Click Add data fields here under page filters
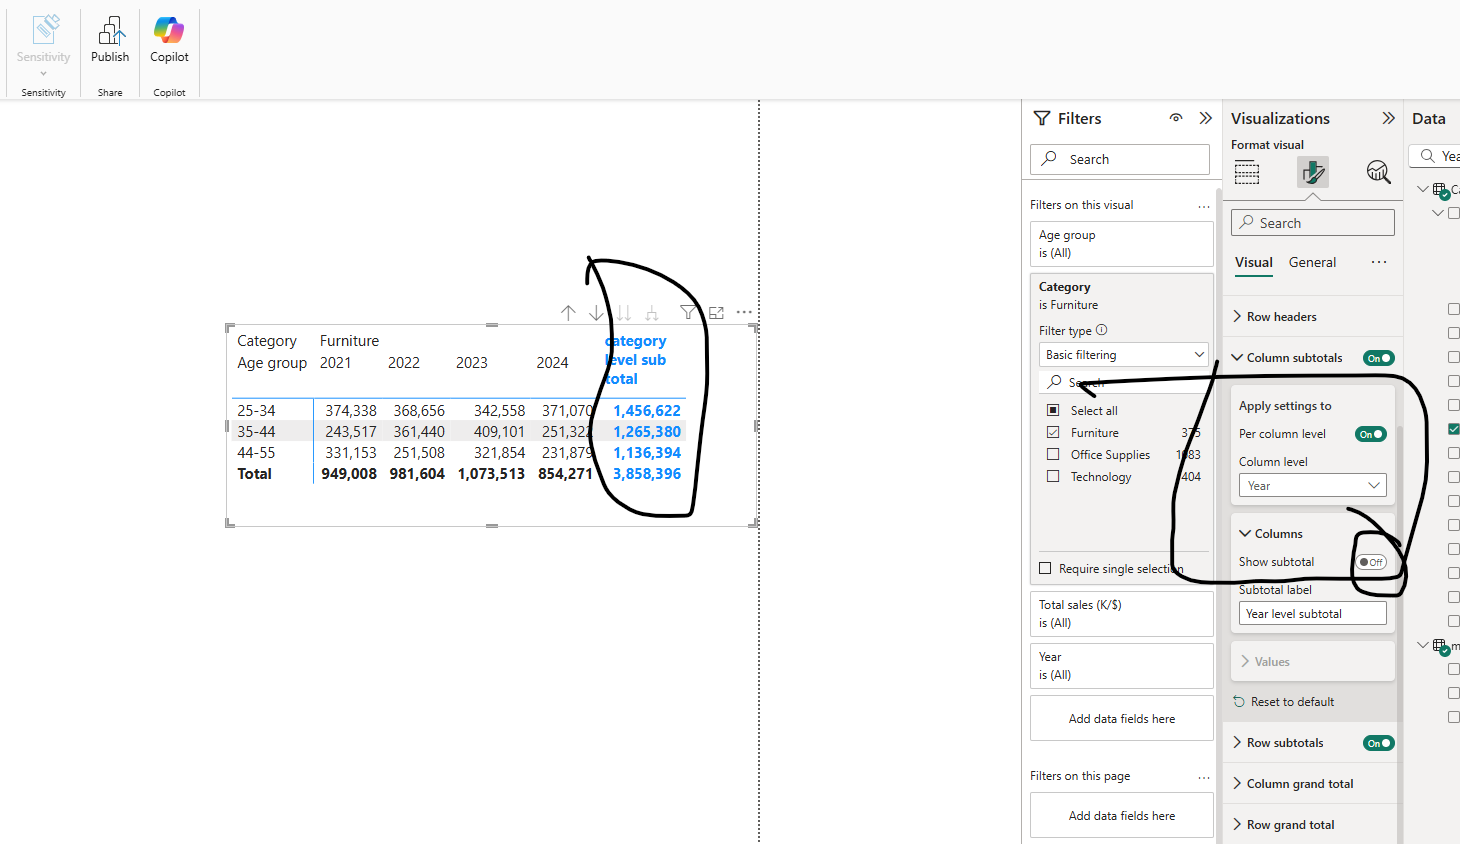The width and height of the screenshot is (1460, 844). click(x=1122, y=816)
